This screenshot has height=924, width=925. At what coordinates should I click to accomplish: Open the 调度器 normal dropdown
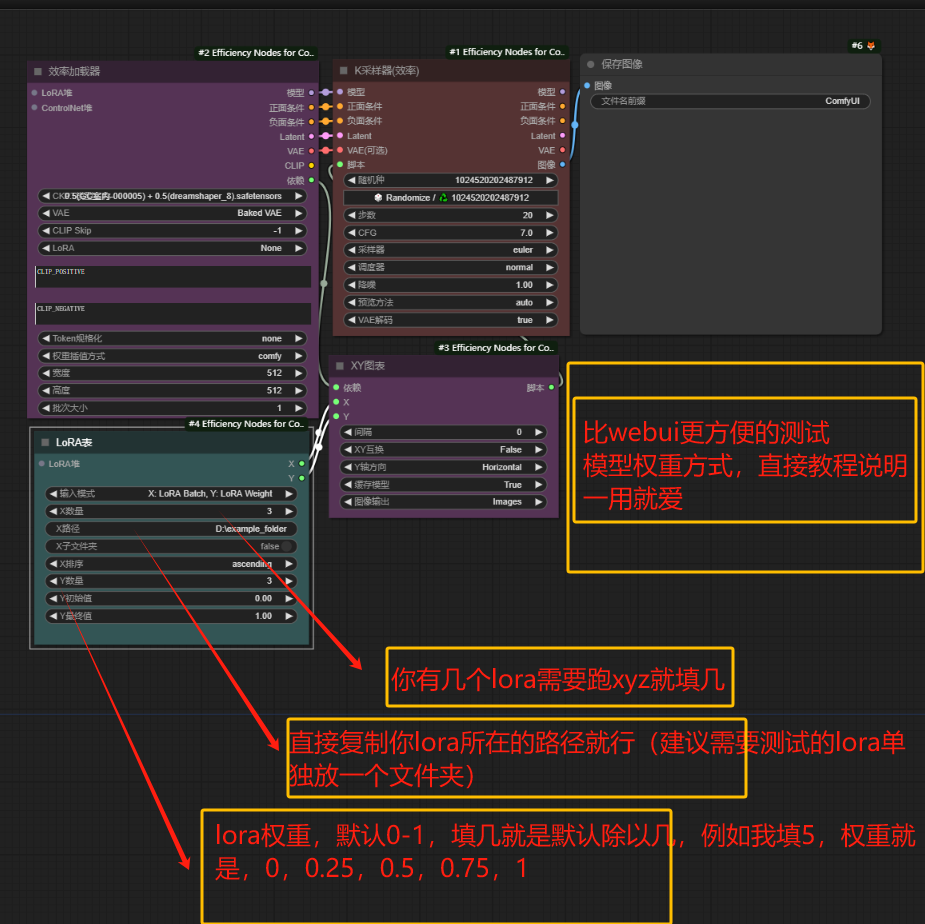tap(451, 267)
